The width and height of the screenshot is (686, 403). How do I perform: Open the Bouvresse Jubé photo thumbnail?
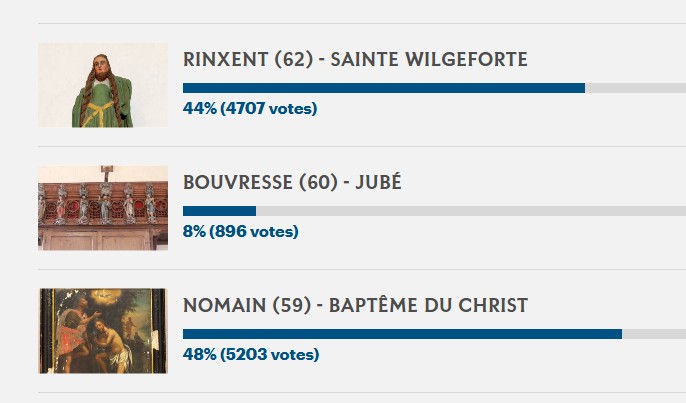tap(103, 208)
